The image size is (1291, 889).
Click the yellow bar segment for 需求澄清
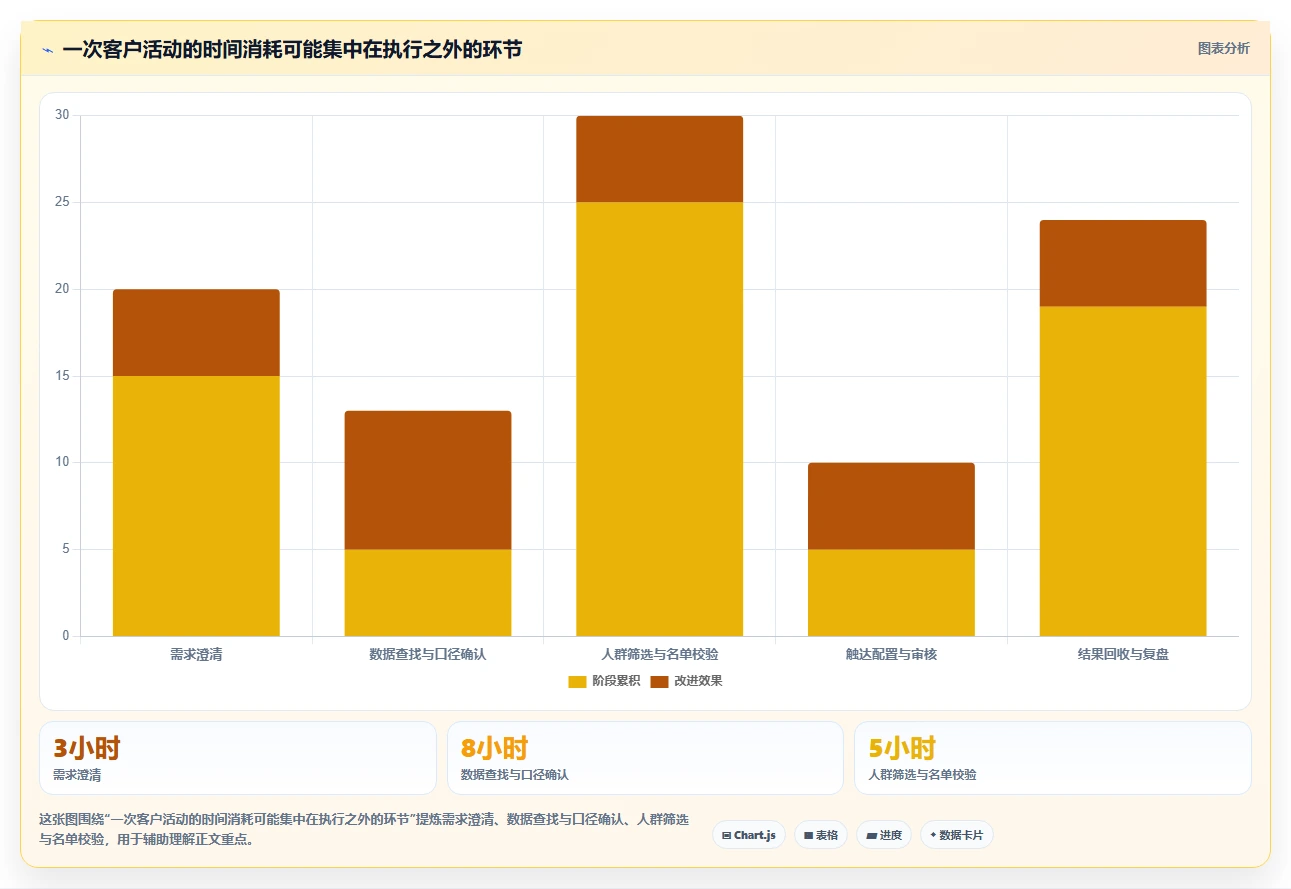[196, 506]
